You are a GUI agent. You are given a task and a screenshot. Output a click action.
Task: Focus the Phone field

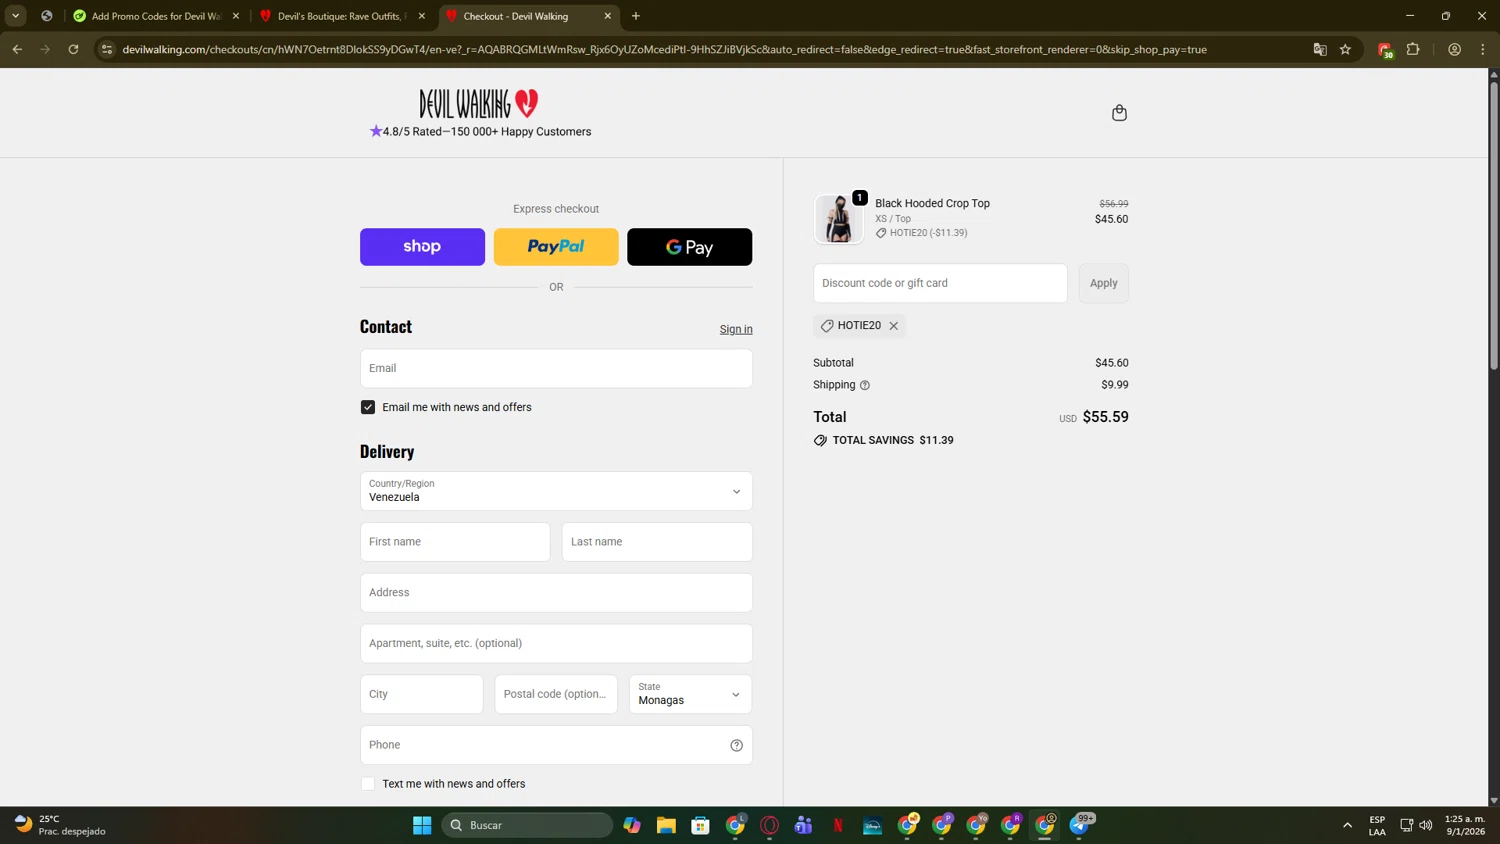(x=556, y=745)
